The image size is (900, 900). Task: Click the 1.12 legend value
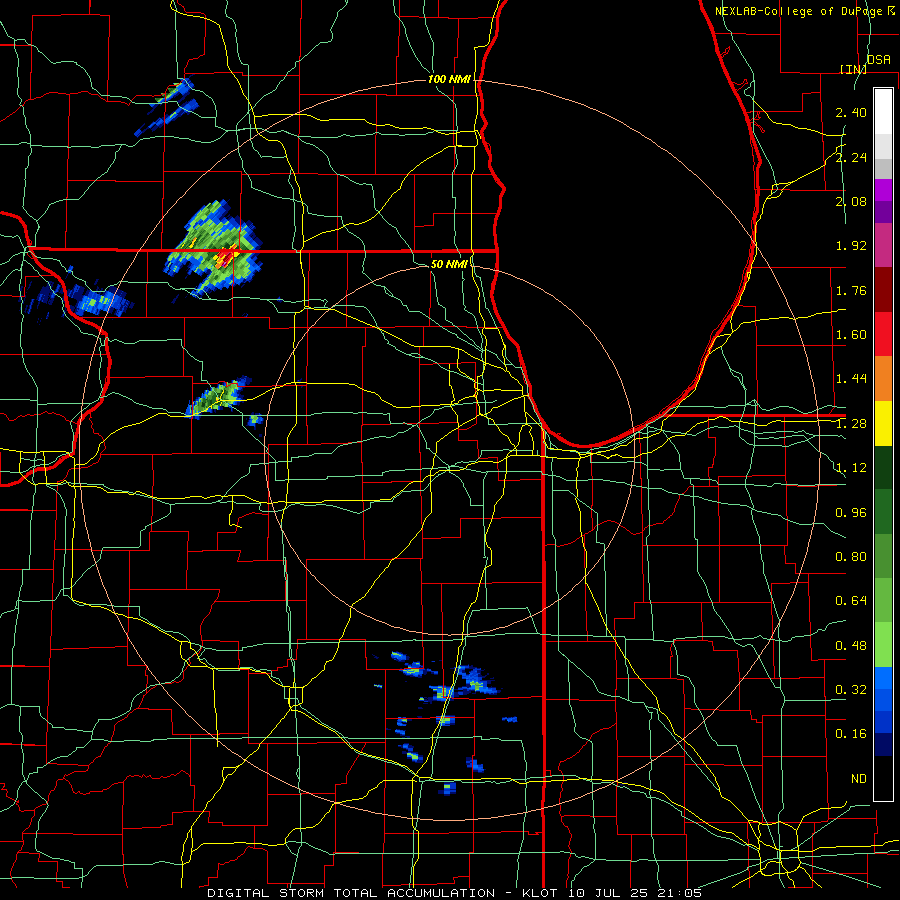851,468
